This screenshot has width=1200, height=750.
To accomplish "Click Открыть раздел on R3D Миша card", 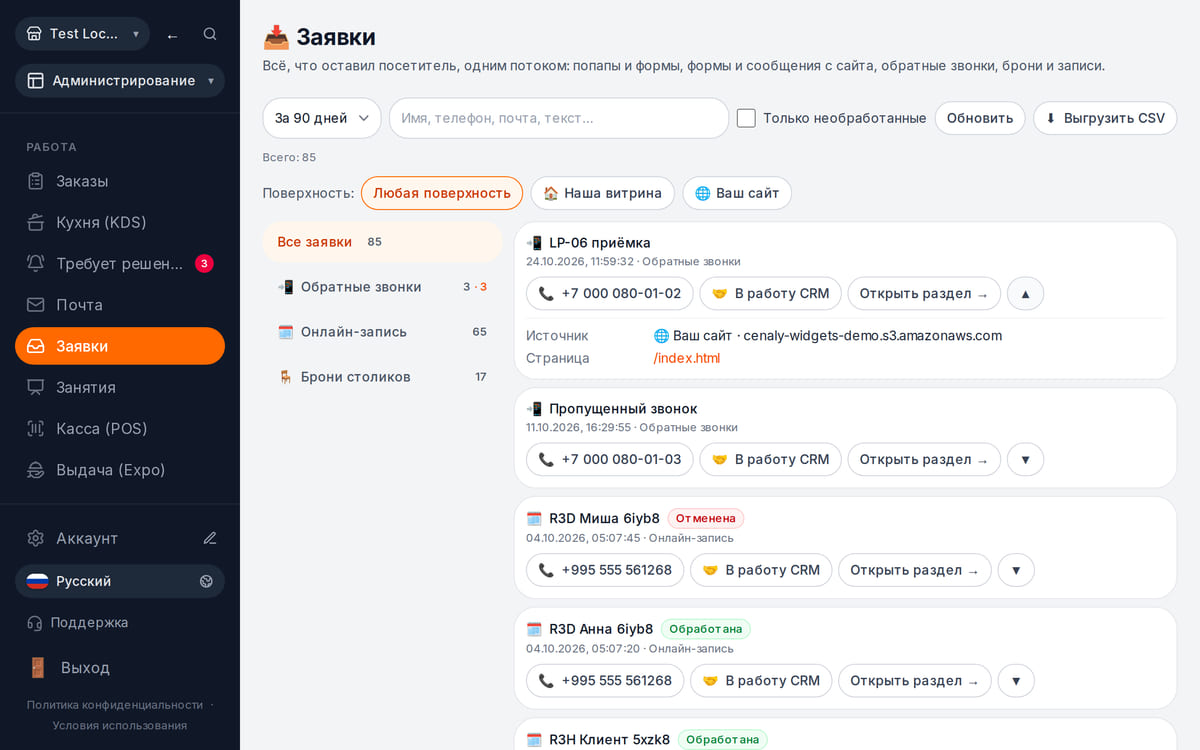I will 915,570.
